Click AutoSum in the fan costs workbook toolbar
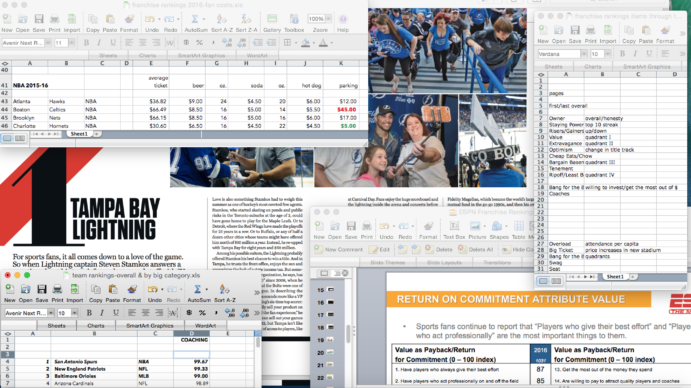 coord(195,23)
